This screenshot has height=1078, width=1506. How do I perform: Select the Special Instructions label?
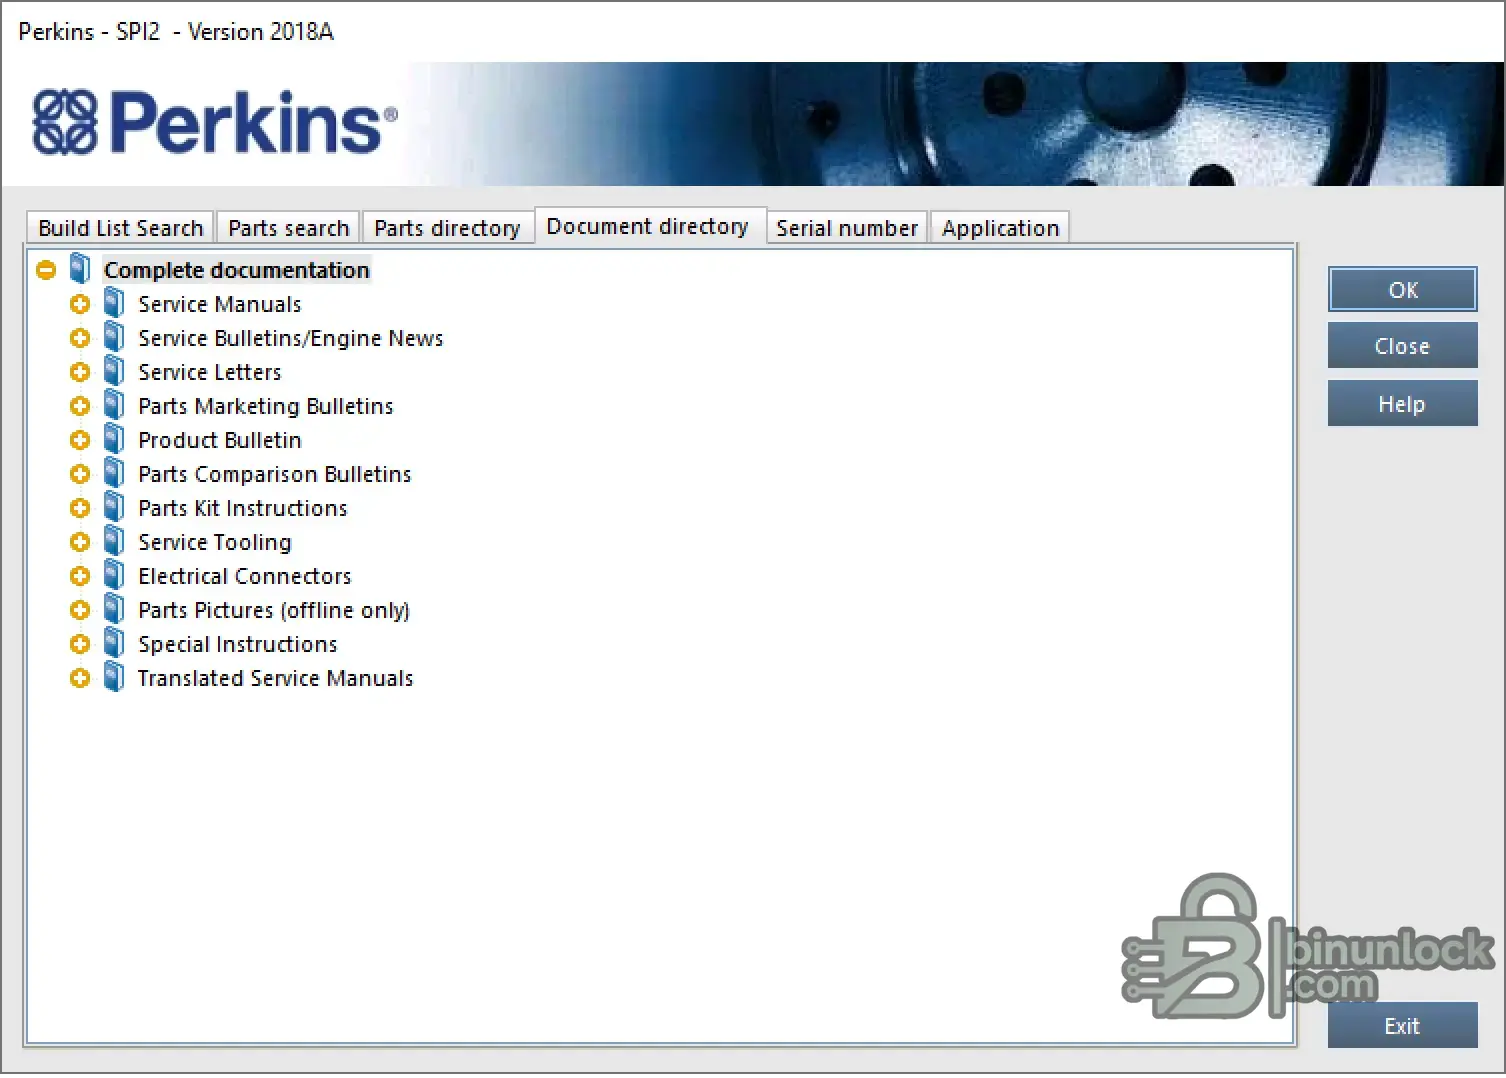click(238, 644)
